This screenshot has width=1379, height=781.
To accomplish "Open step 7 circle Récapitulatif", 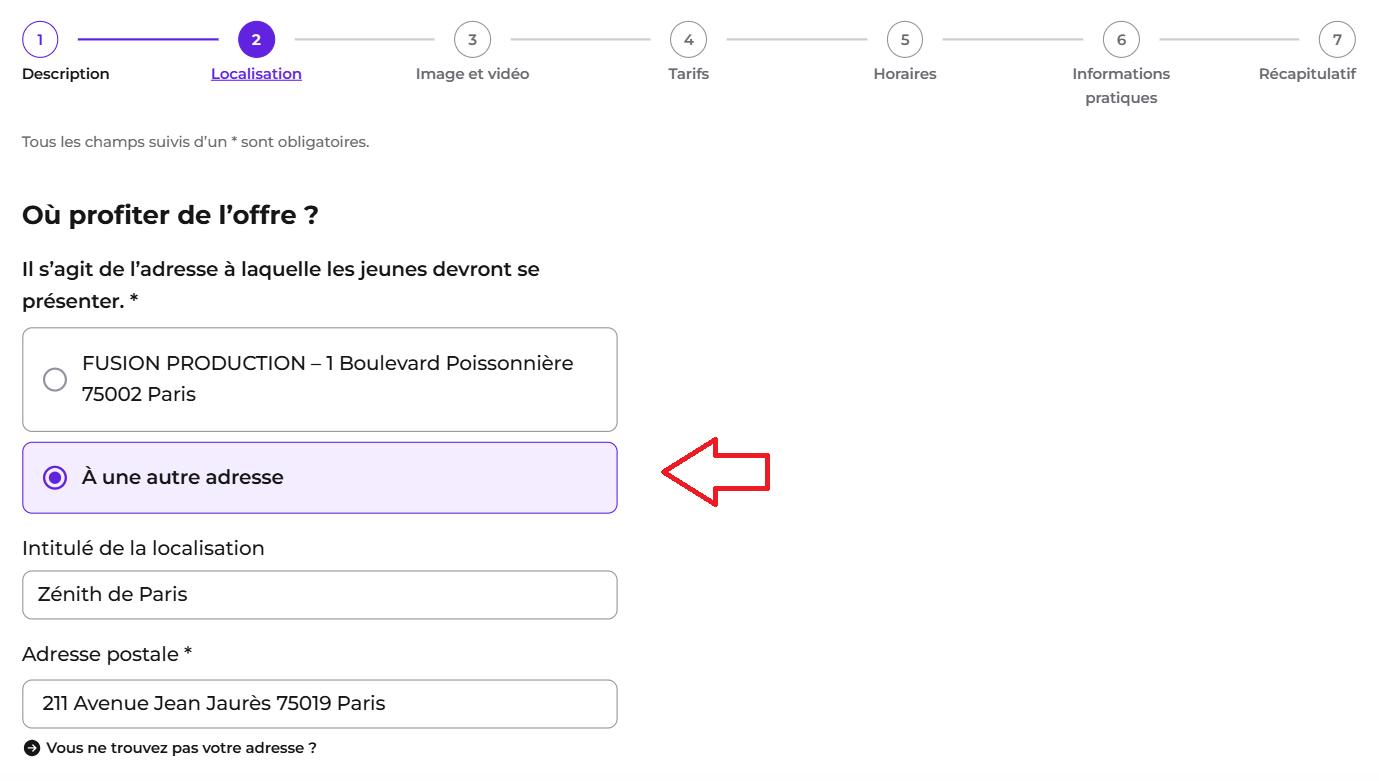I will (x=1337, y=40).
